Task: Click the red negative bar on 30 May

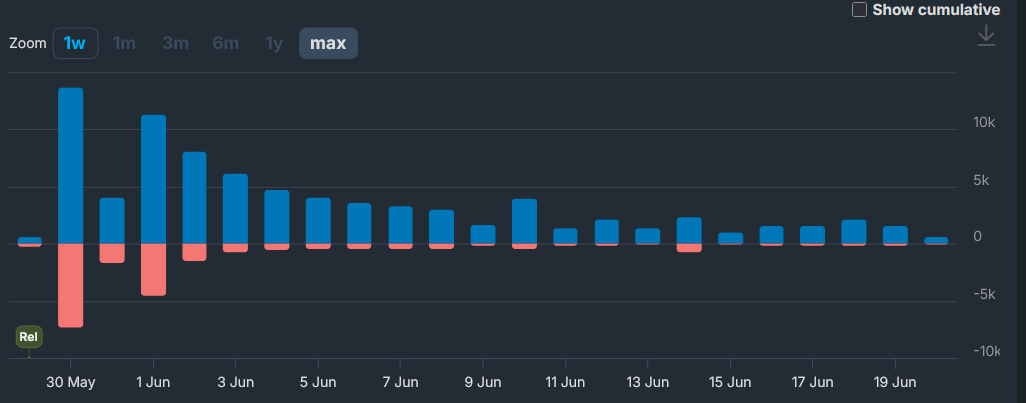Action: 71,285
